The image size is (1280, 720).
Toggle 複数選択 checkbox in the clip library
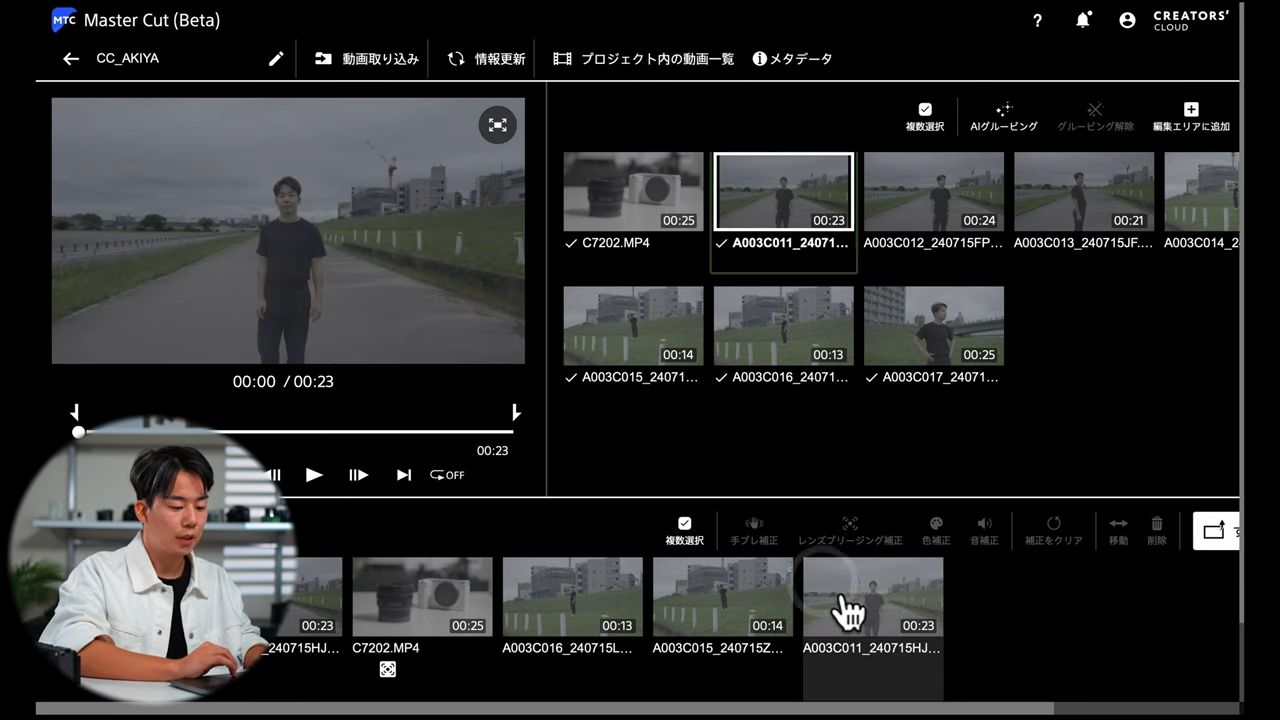tap(925, 110)
